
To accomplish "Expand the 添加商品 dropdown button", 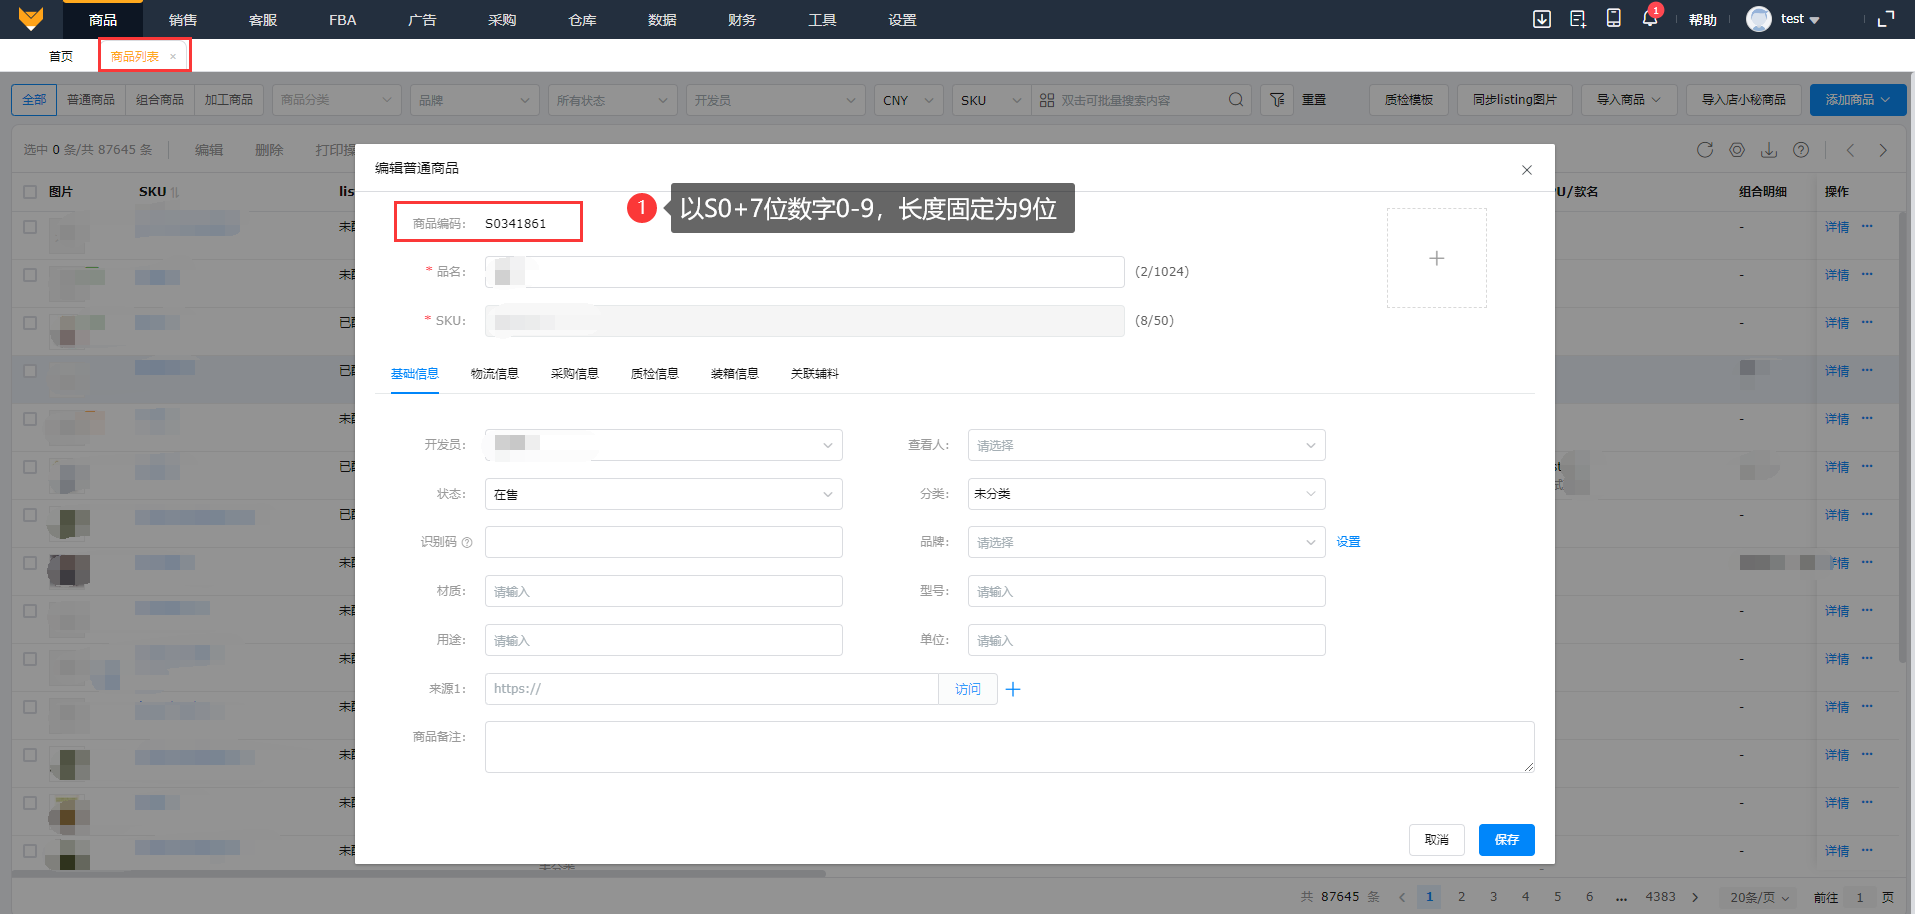I will pos(1858,100).
